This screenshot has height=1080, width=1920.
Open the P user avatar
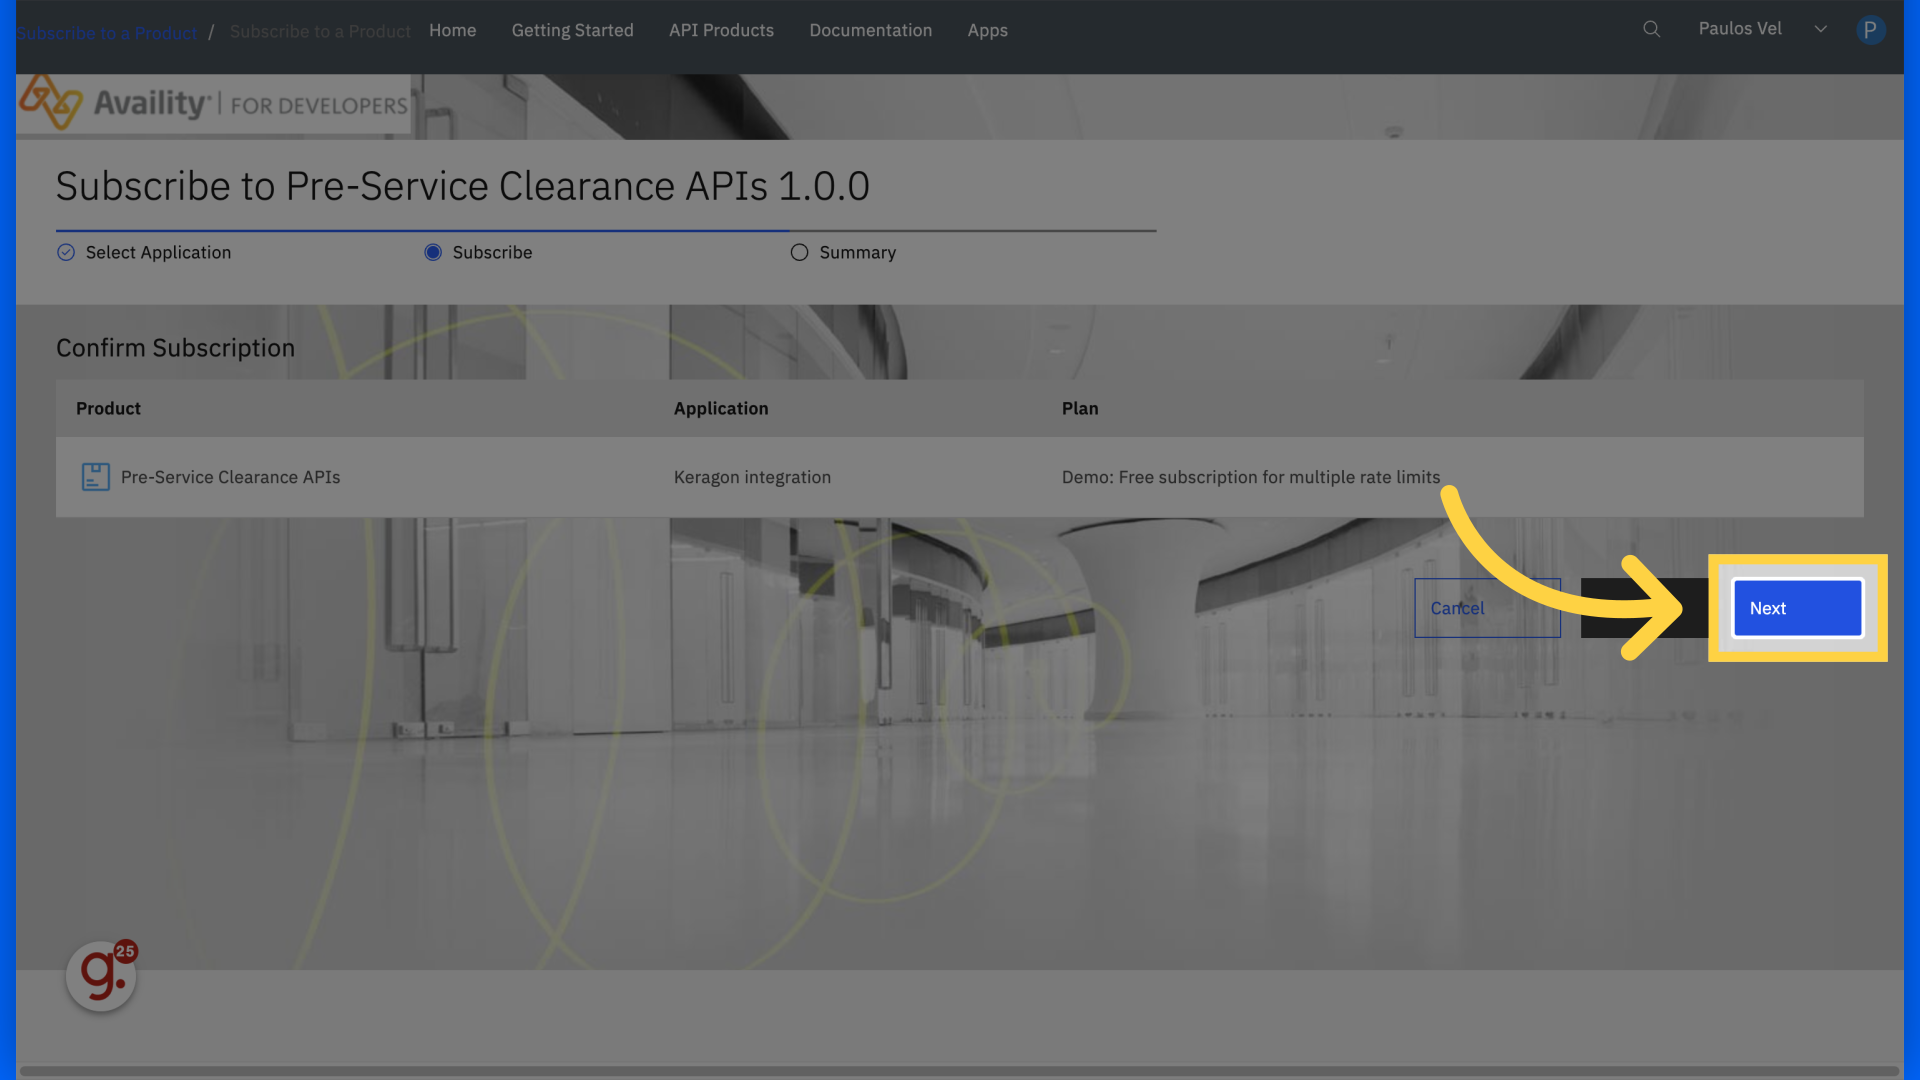click(x=1870, y=30)
